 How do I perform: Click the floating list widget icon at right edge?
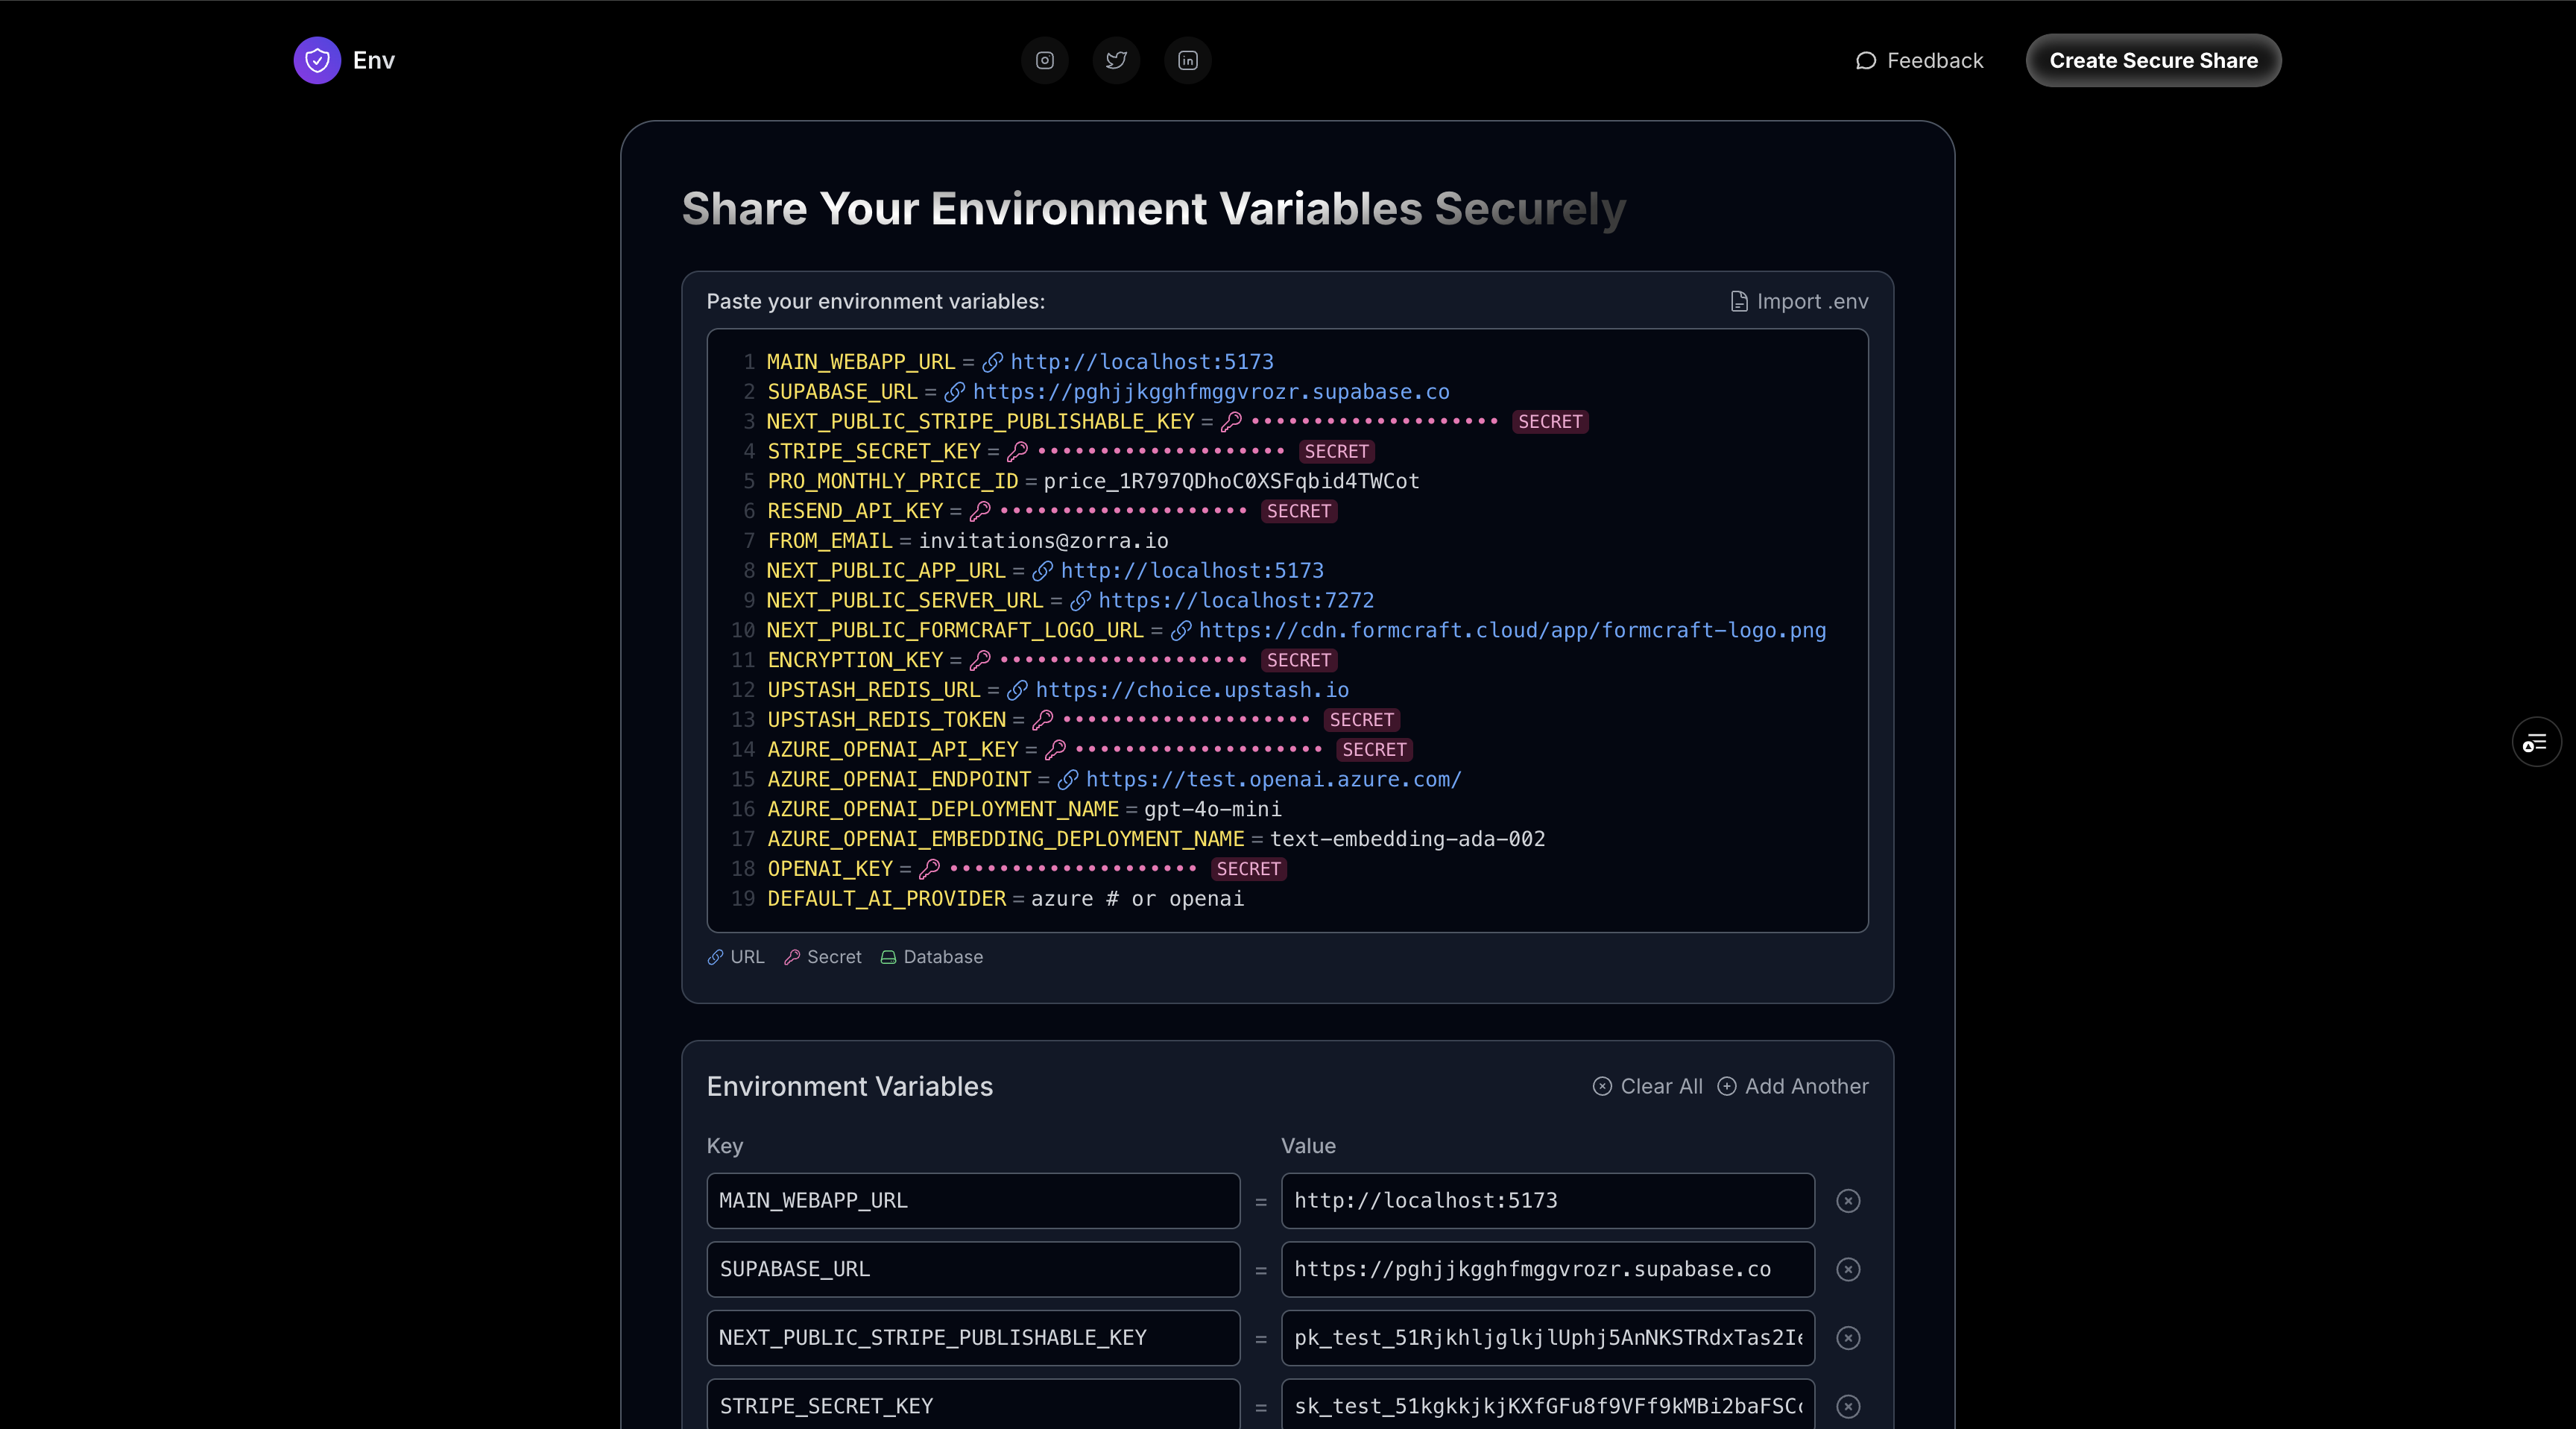(2536, 742)
